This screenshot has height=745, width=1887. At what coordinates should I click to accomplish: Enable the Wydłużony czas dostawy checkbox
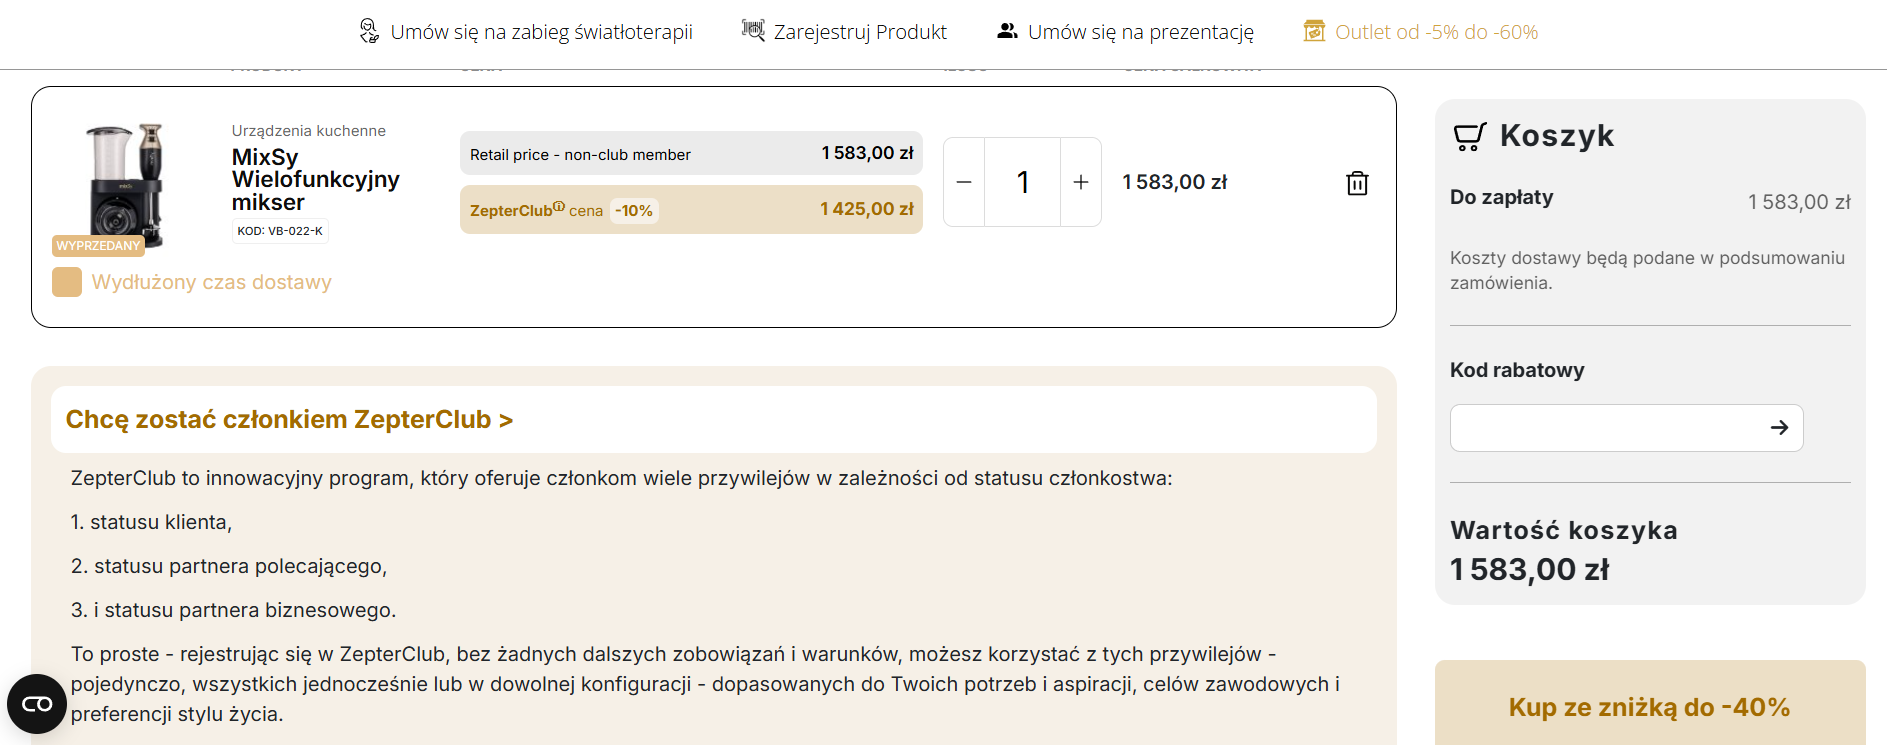[66, 282]
